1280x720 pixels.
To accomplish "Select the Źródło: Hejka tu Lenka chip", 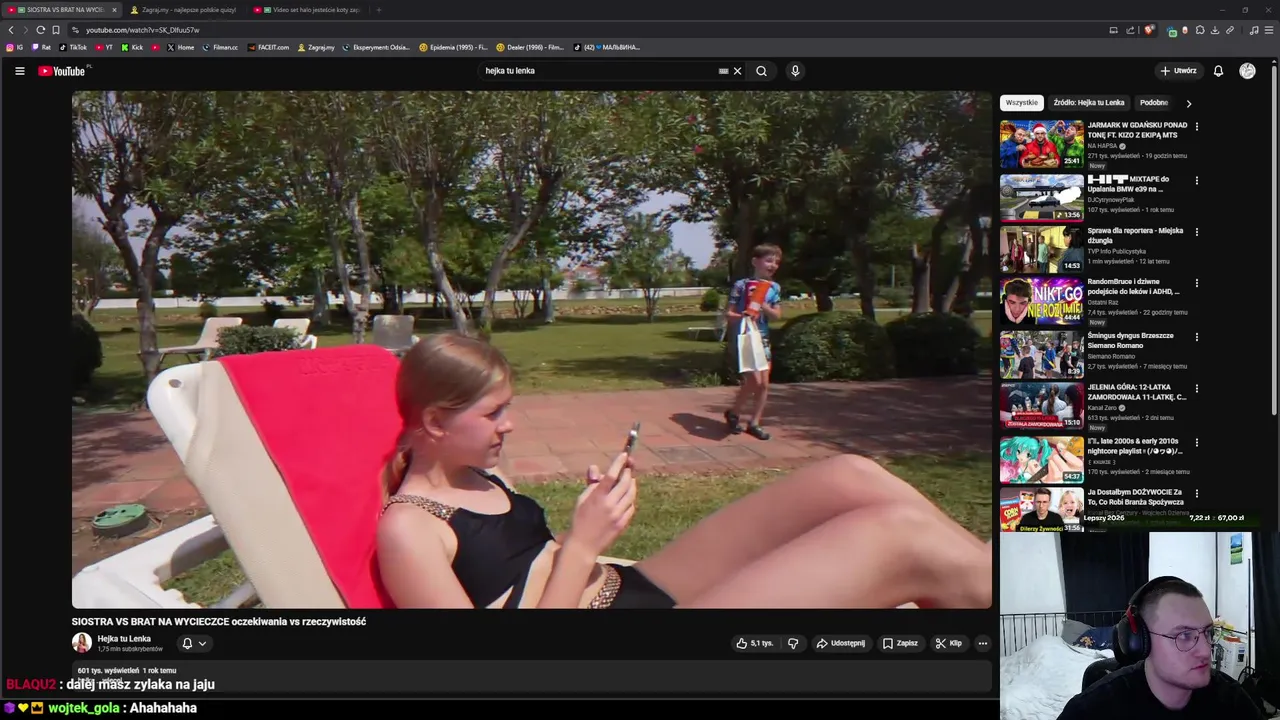I will [x=1088, y=102].
